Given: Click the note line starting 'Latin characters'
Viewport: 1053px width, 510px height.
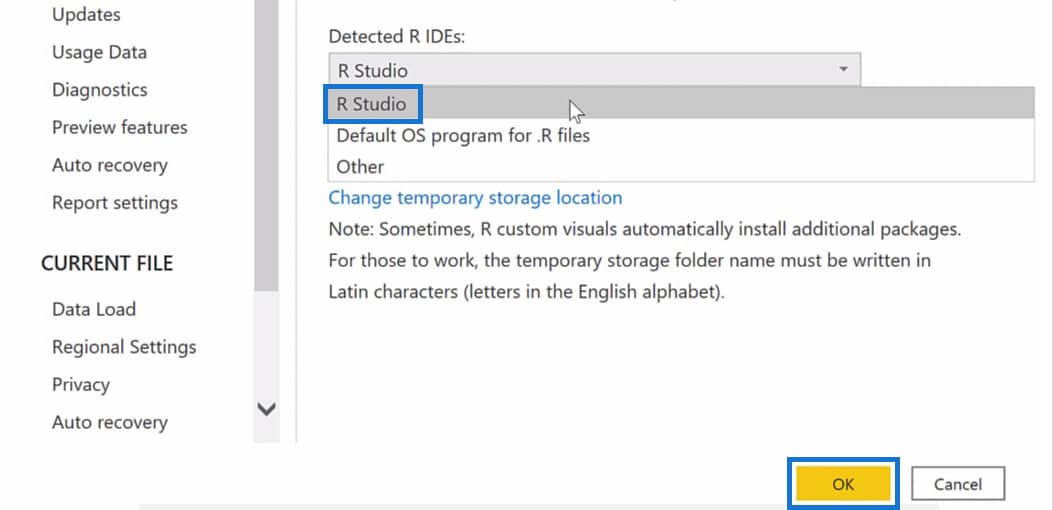Looking at the screenshot, I should point(526,292).
